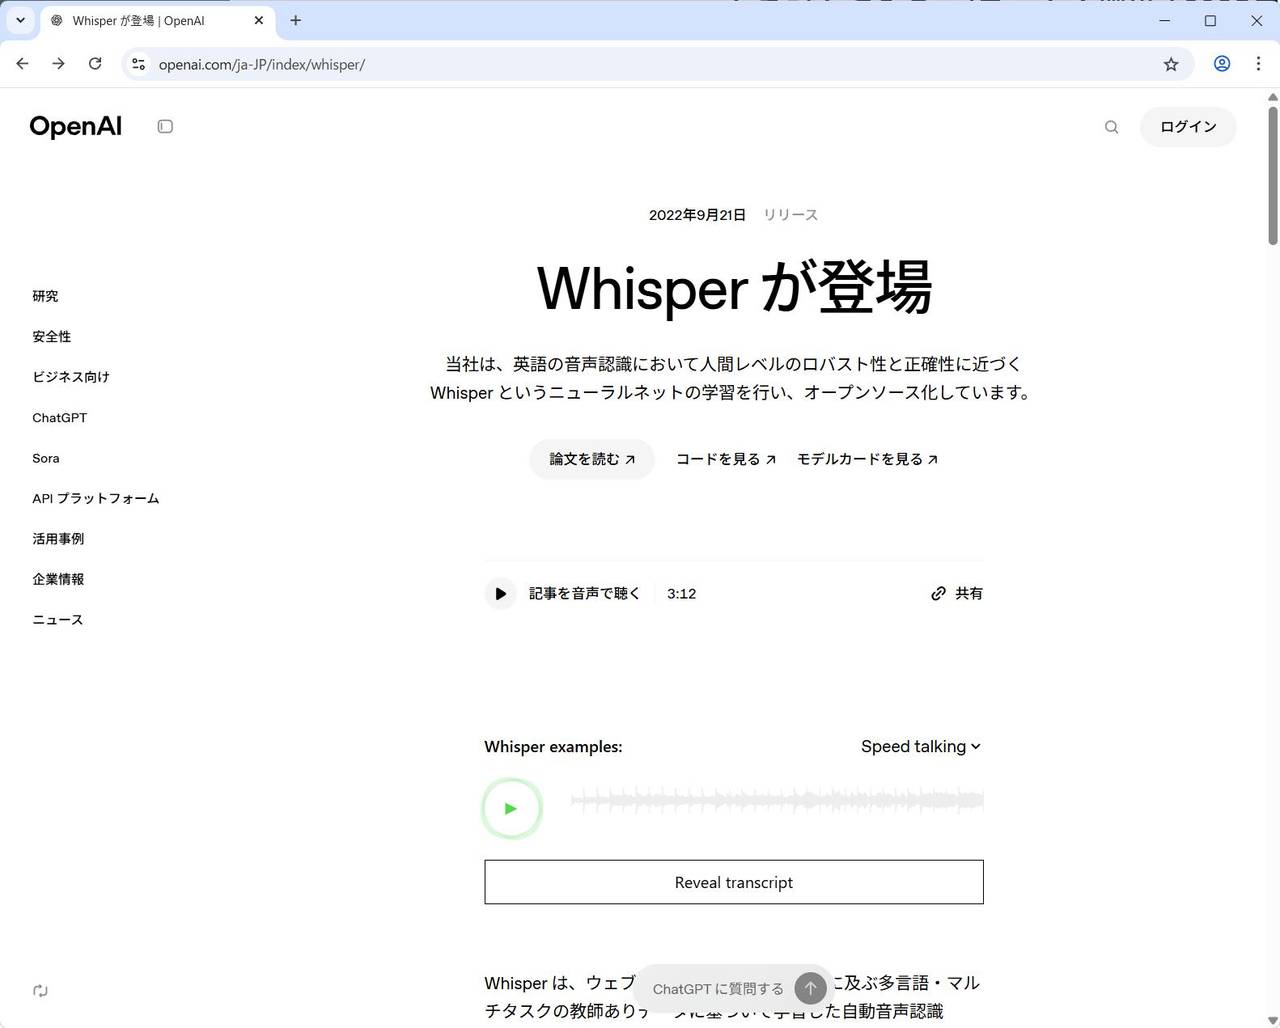Open the API プラットフォーム sidebar item

pyautogui.click(x=96, y=498)
